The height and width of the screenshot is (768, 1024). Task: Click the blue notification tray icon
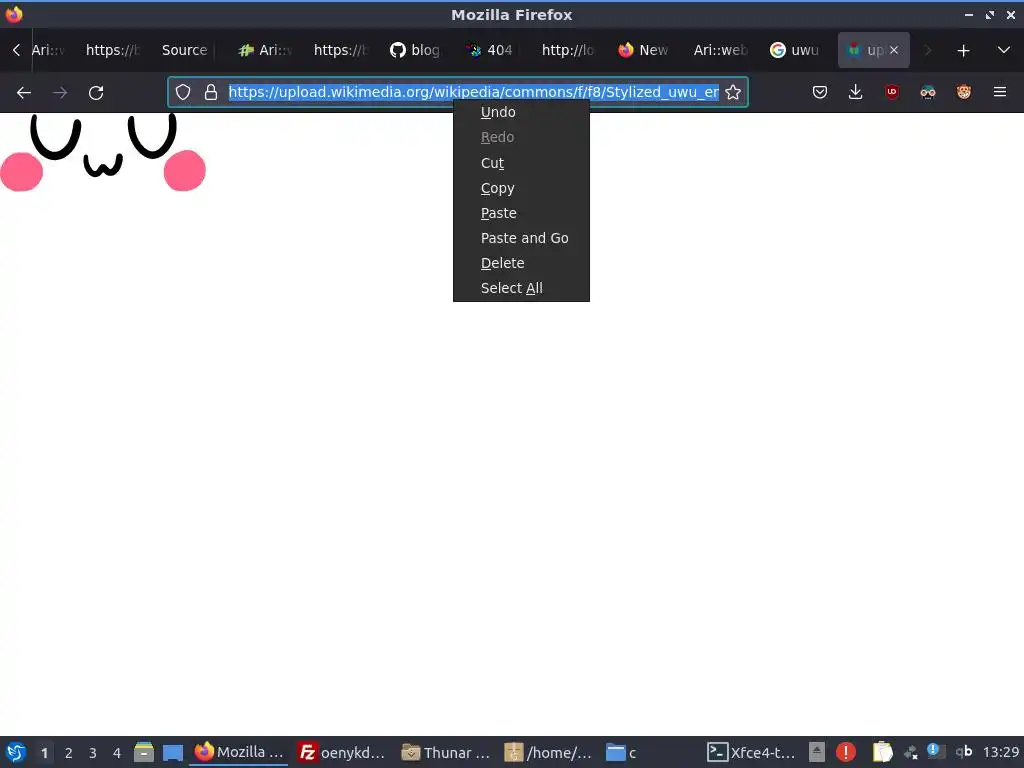click(936, 751)
